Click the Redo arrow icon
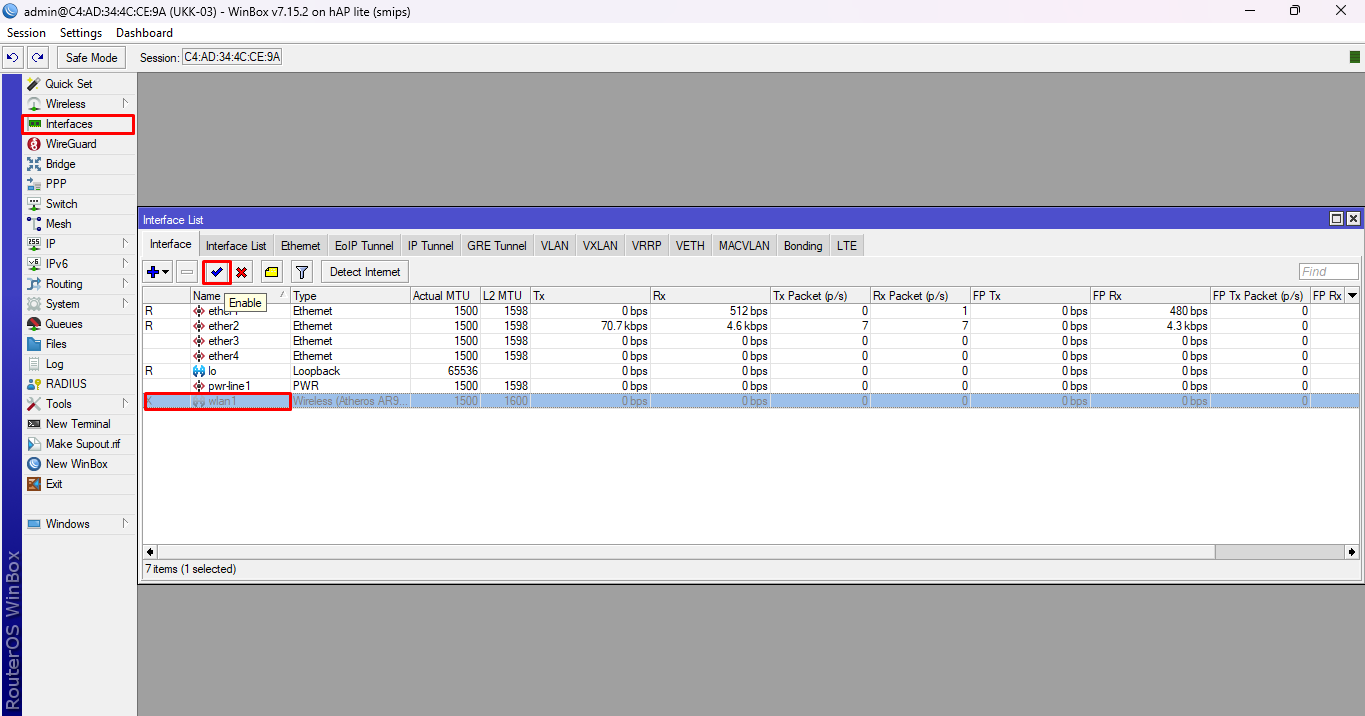This screenshot has height=716, width=1365. click(38, 57)
